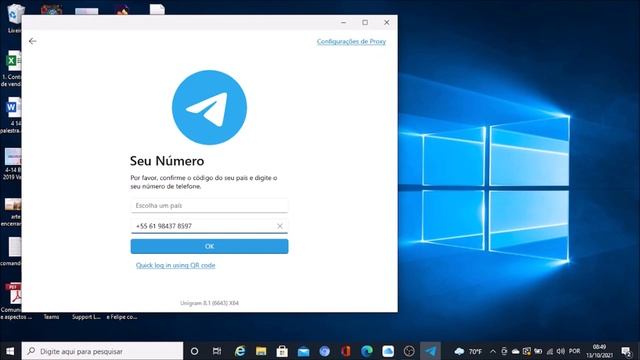Viewport: 640px width, 360px height.
Task: Open the 70°F weather widget
Action: pyautogui.click(x=468, y=351)
